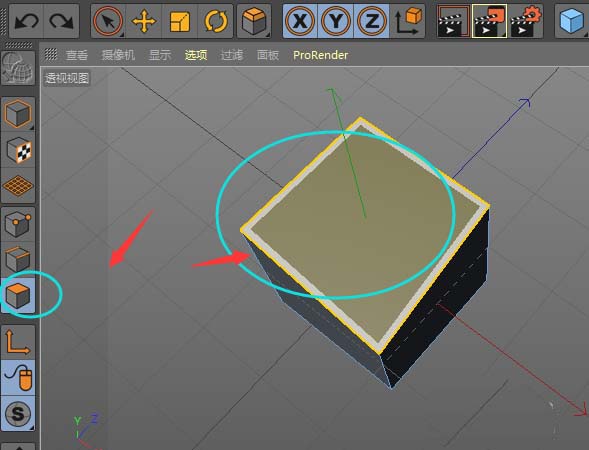Toggle Enable Snap S icon
Screen dimensions: 589x450
pyautogui.click(x=18, y=414)
